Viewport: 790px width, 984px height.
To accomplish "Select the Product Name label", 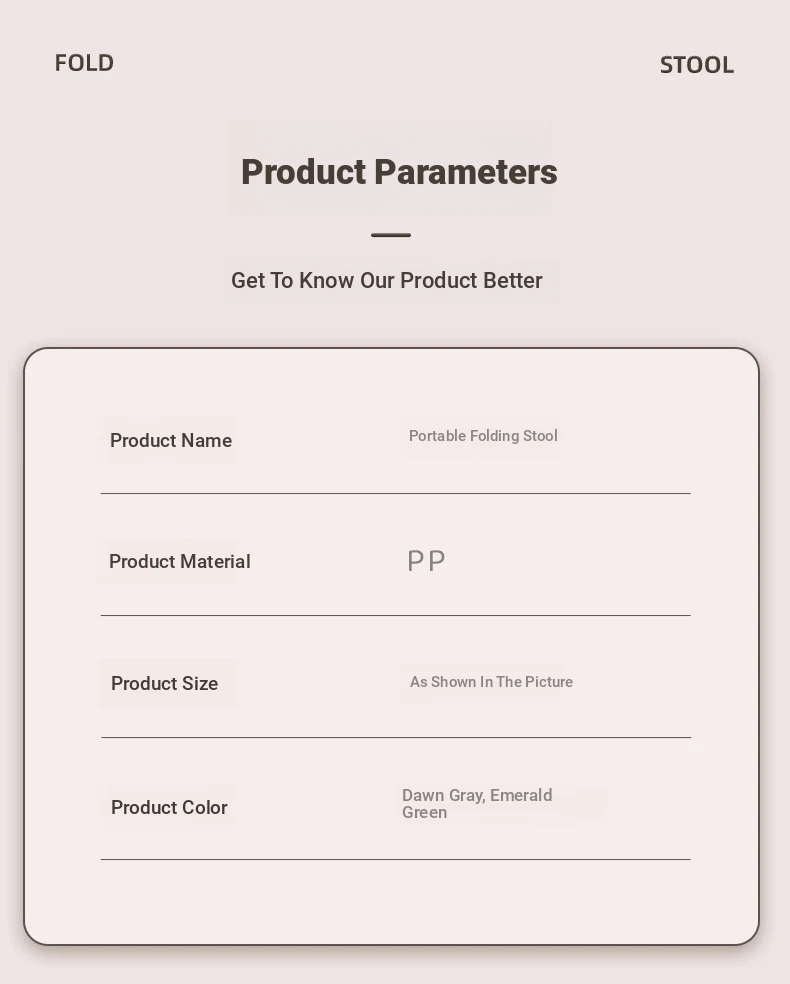I will point(171,441).
